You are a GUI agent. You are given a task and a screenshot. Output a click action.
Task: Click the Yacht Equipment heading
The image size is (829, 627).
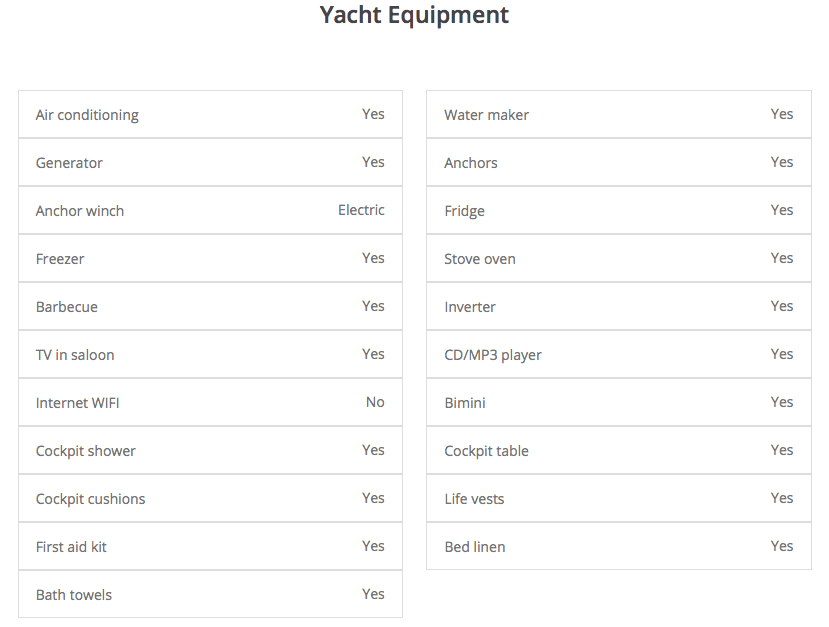(x=414, y=15)
